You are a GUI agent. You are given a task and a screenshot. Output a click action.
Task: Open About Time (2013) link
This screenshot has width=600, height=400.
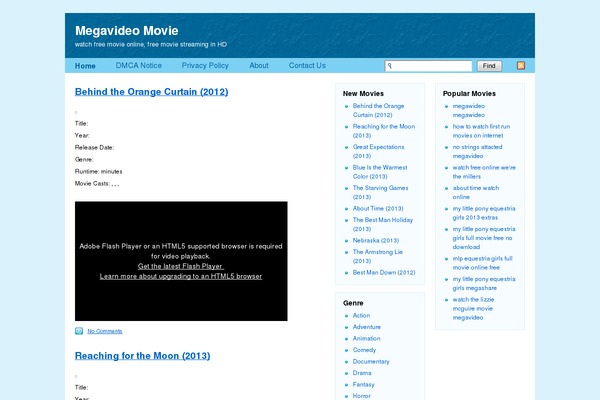(378, 208)
